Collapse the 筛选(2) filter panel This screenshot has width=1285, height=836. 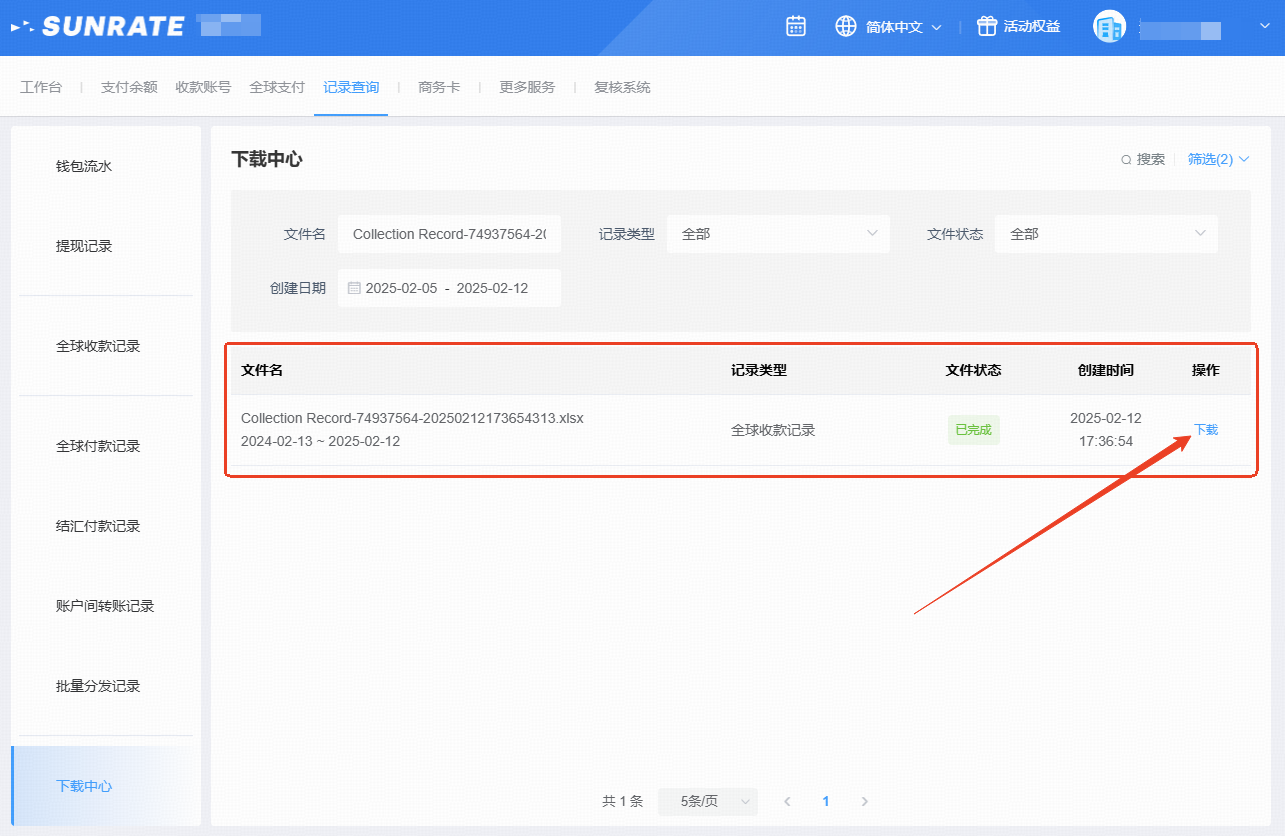pyautogui.click(x=1218, y=159)
